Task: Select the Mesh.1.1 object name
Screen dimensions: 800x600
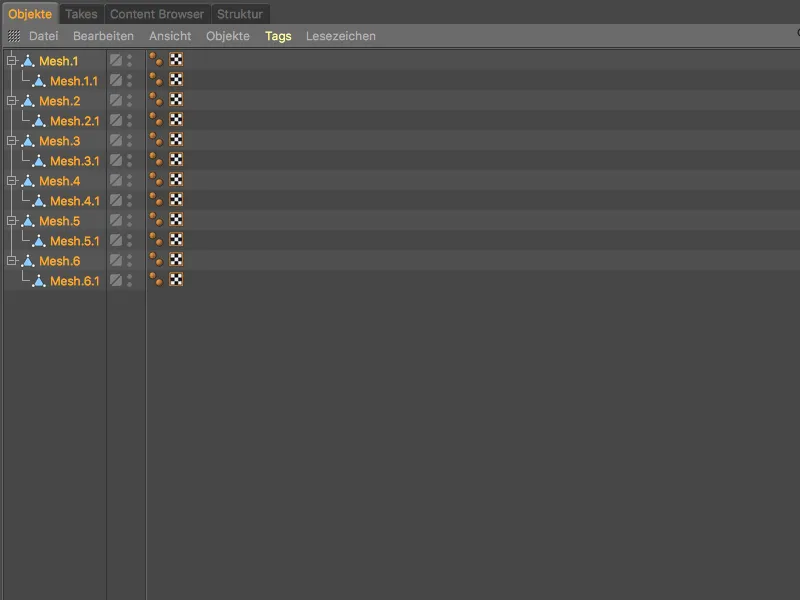Action: click(74, 81)
